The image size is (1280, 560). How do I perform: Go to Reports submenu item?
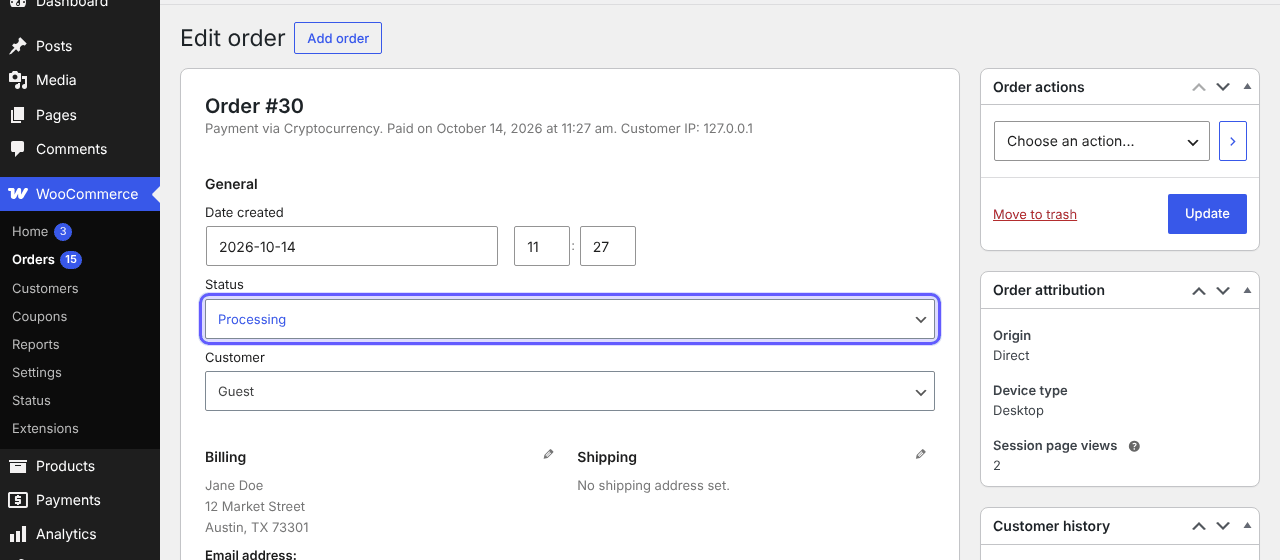coord(36,344)
